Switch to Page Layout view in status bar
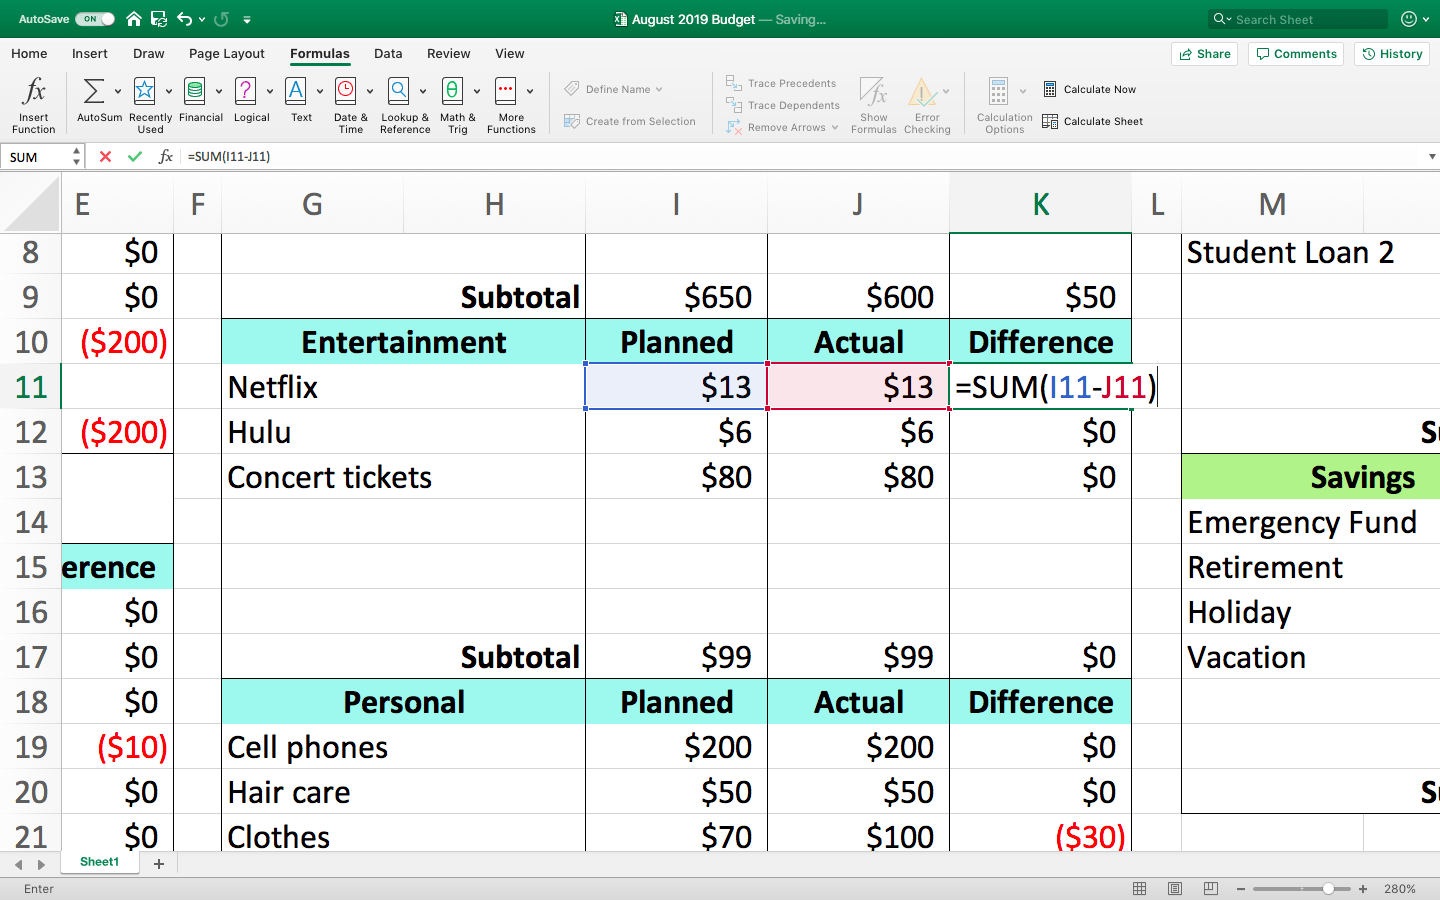Screen dimensions: 1440x900 (1175, 888)
